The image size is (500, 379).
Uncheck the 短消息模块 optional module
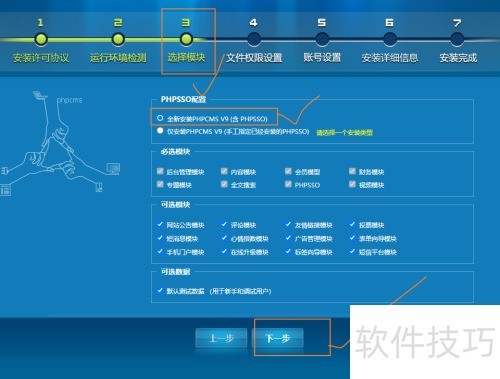pyautogui.click(x=160, y=238)
